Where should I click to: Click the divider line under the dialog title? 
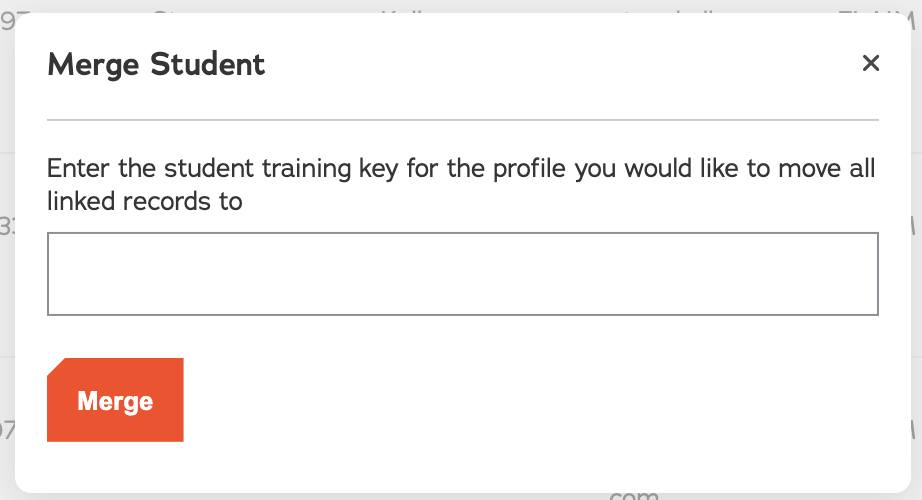462,120
